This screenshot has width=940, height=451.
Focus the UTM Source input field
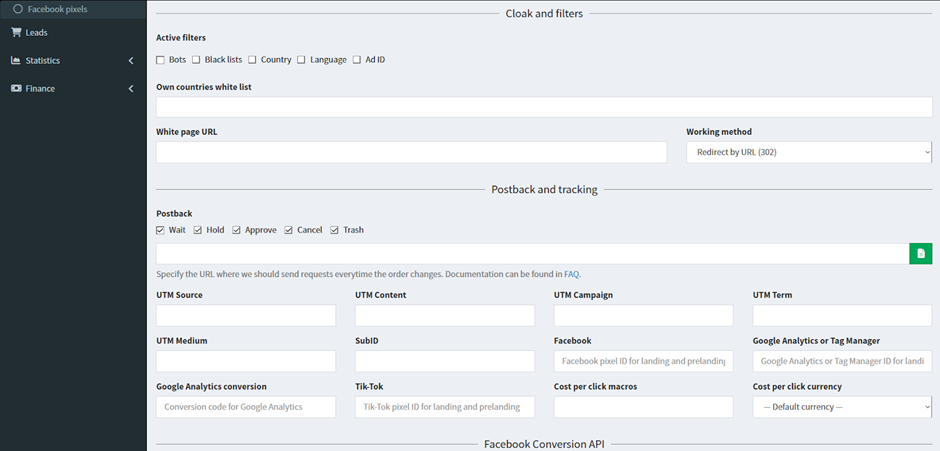[246, 316]
